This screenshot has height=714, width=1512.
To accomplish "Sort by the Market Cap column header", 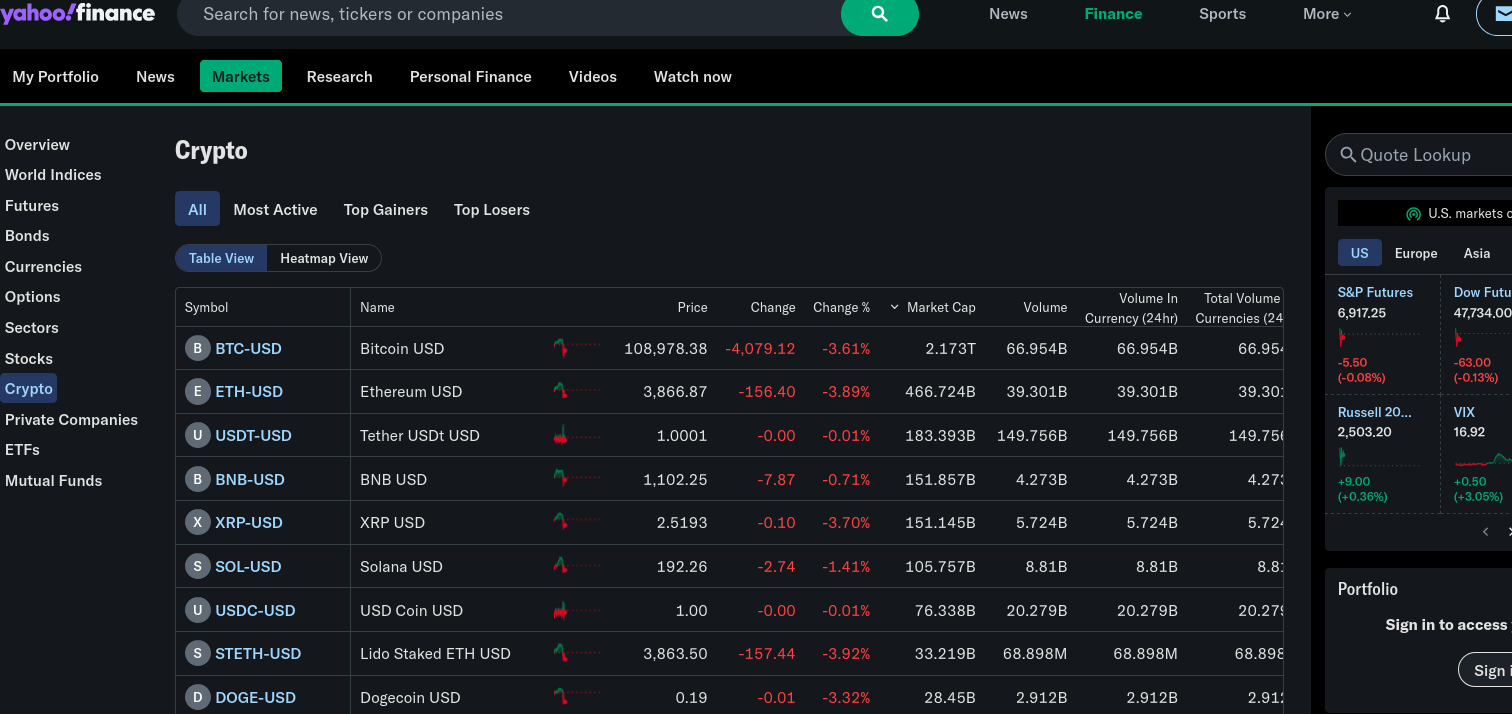I will (940, 307).
